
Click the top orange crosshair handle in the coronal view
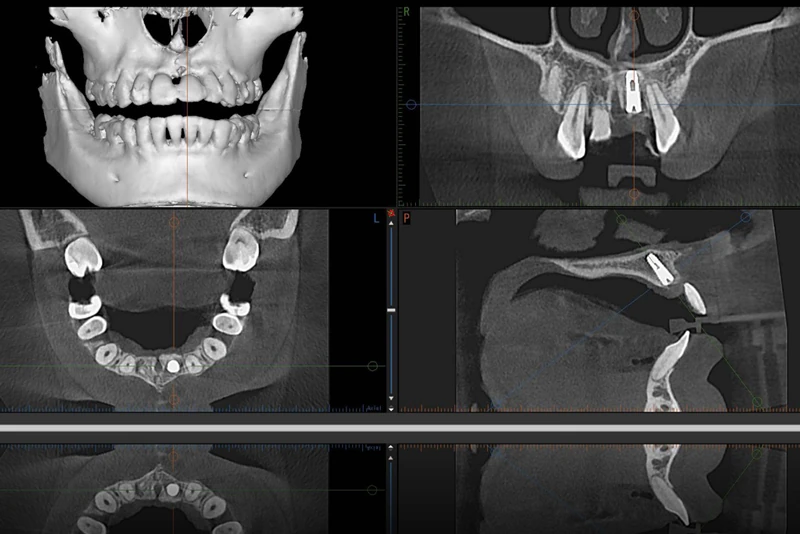click(634, 15)
